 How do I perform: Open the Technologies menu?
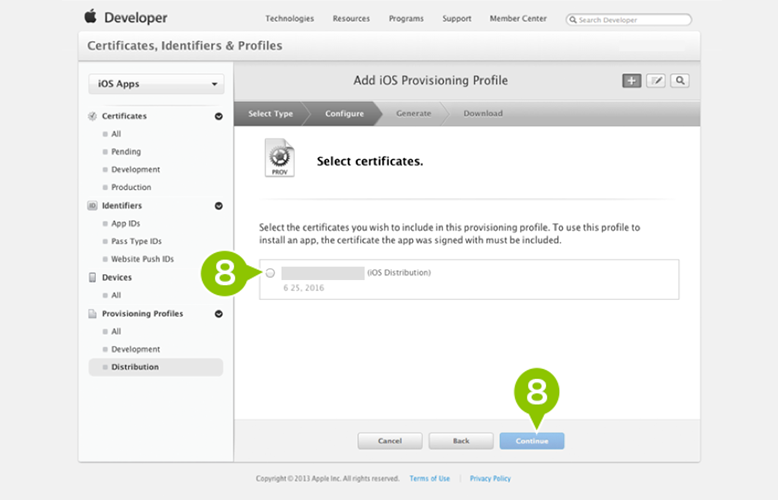[x=290, y=18]
